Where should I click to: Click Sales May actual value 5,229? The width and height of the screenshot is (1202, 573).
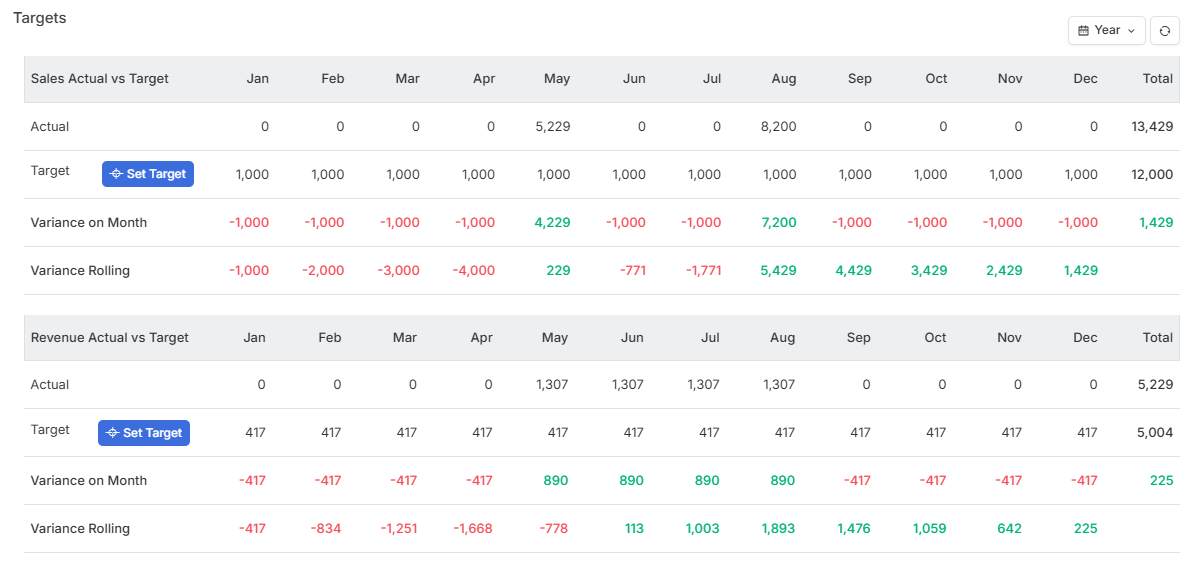tap(553, 127)
